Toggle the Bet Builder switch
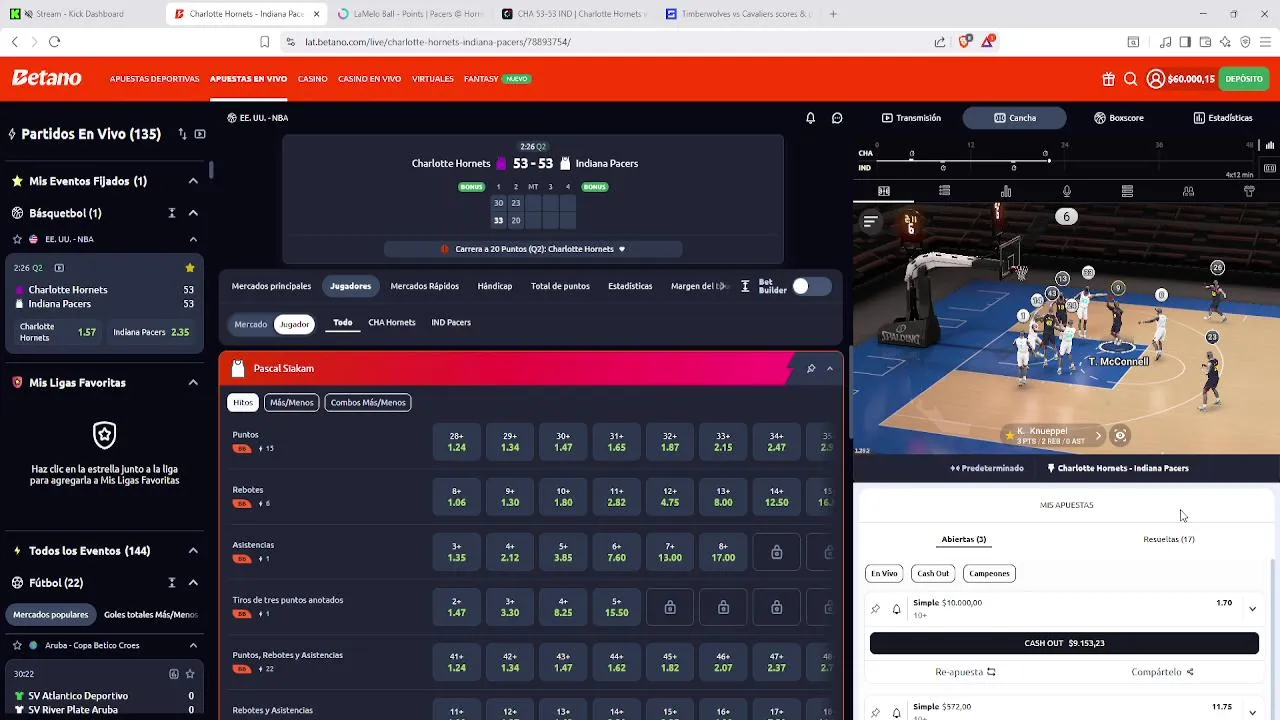1280x720 pixels. click(x=811, y=287)
